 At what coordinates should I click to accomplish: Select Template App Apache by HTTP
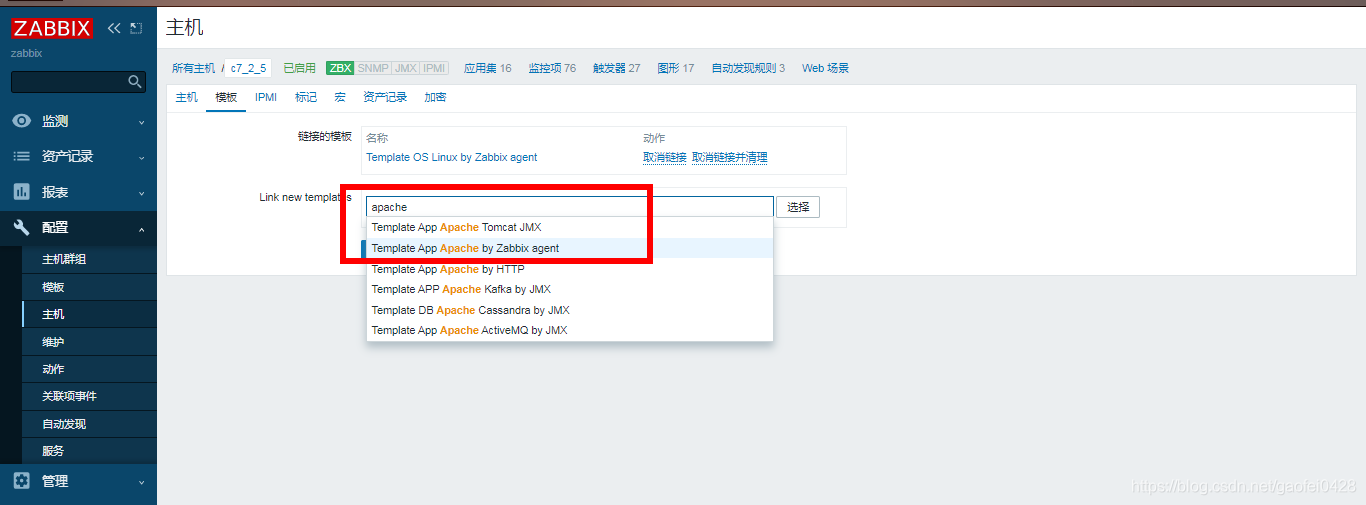[x=570, y=269]
